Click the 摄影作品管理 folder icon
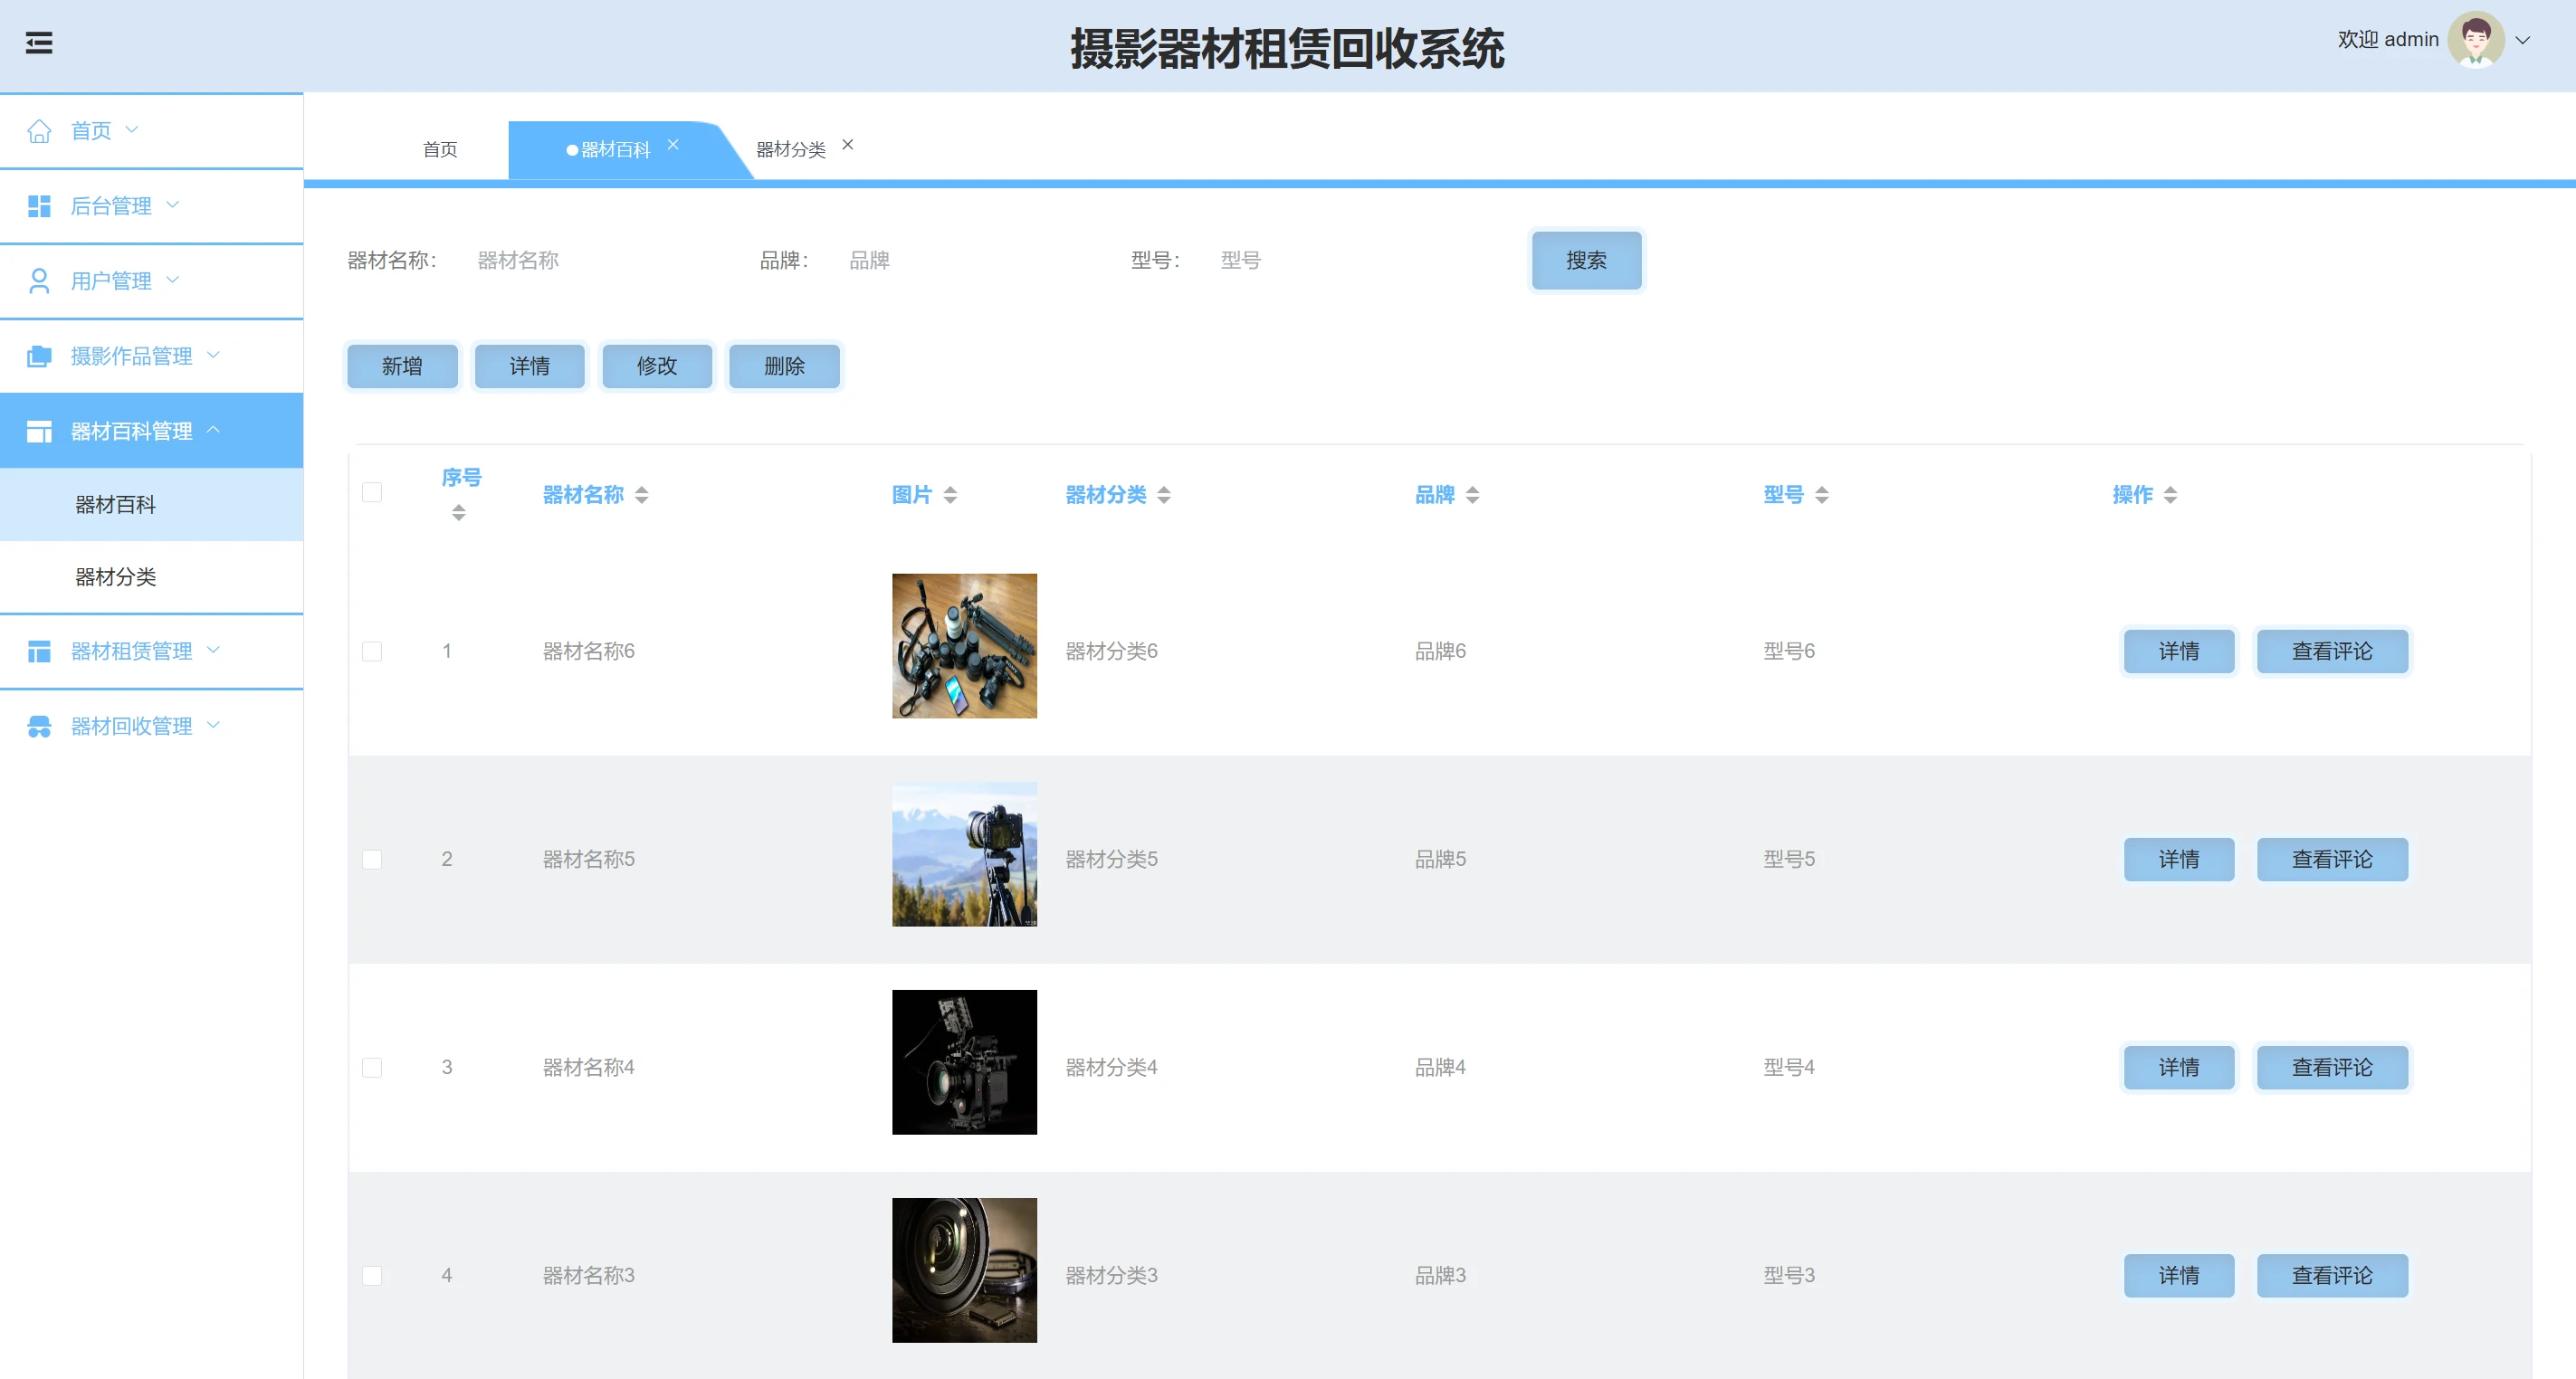Image resolution: width=2576 pixels, height=1379 pixels. pyautogui.click(x=39, y=356)
